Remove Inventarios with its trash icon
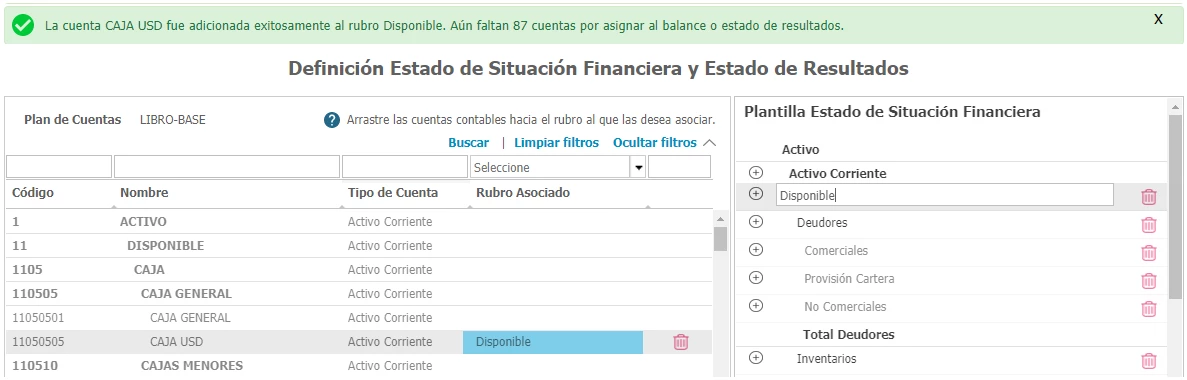The width and height of the screenshot is (1187, 380). coord(1148,360)
